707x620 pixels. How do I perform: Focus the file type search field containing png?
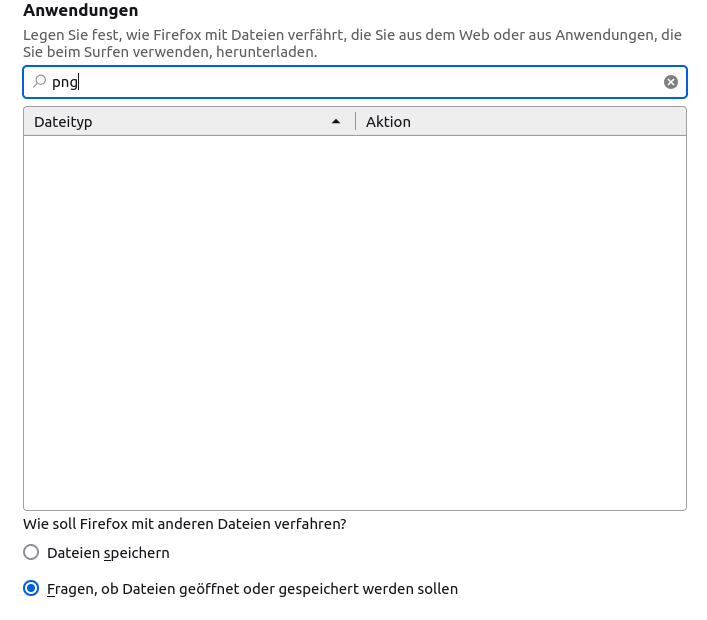(355, 82)
